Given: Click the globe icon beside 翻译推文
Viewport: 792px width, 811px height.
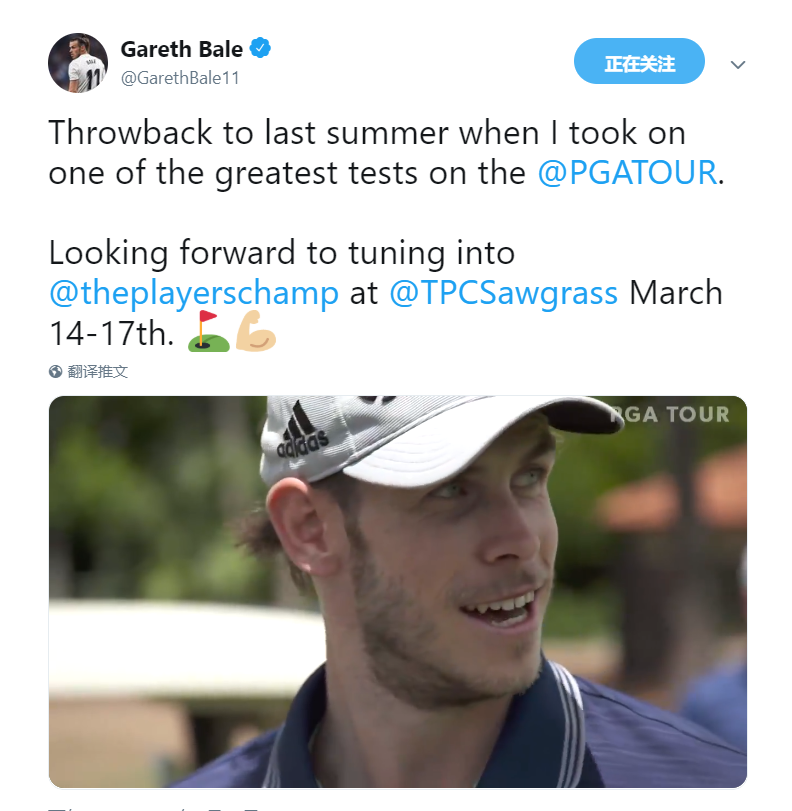Looking at the screenshot, I should [55, 371].
